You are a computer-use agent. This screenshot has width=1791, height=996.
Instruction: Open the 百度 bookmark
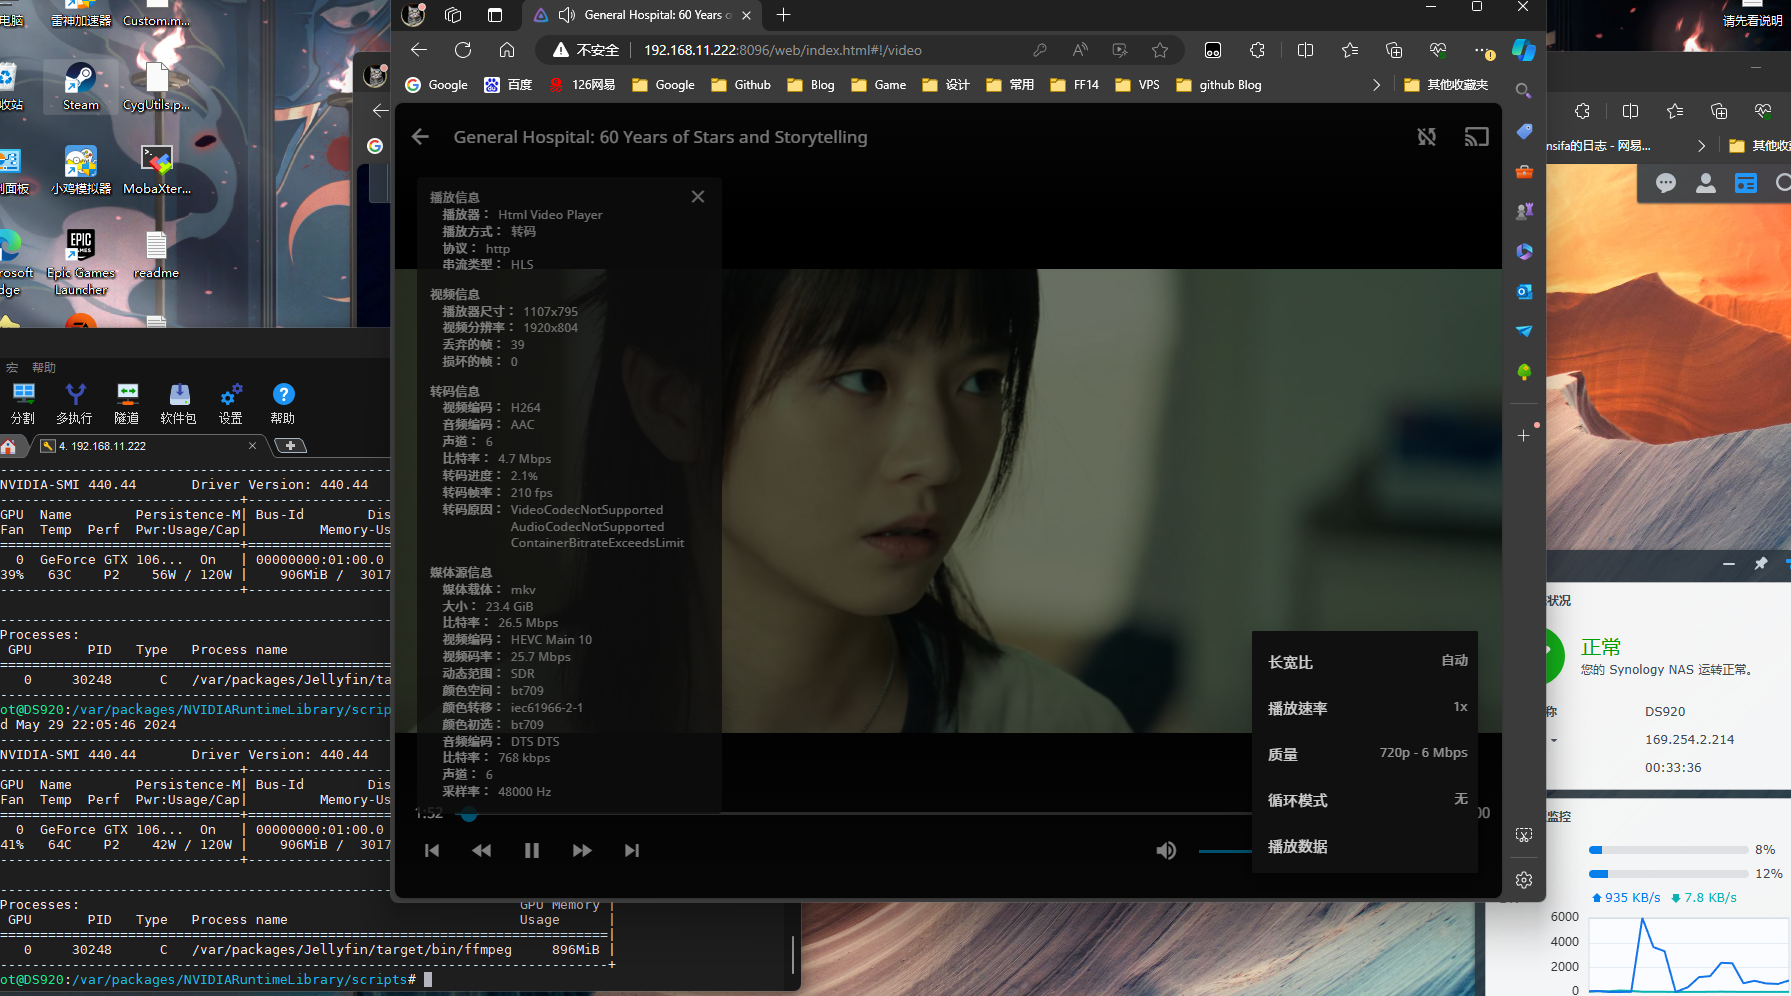pos(508,85)
